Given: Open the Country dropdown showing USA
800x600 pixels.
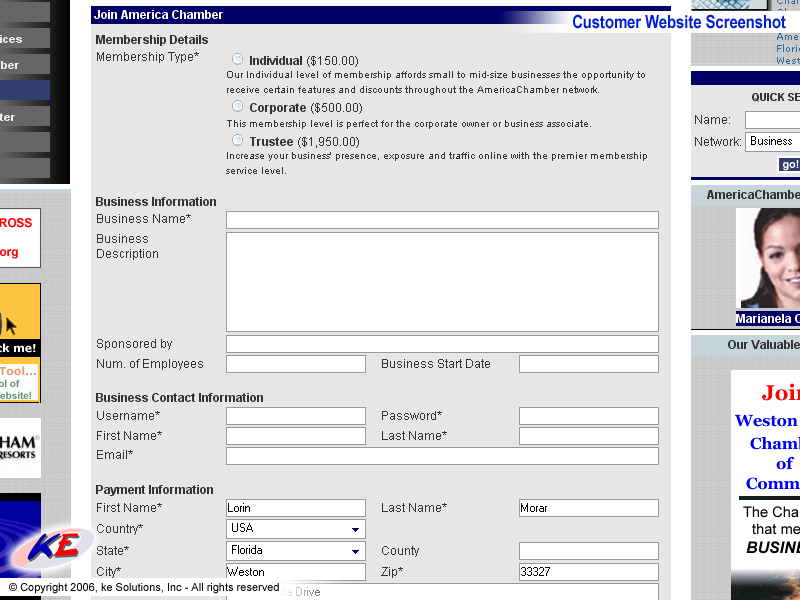Looking at the screenshot, I should [296, 529].
